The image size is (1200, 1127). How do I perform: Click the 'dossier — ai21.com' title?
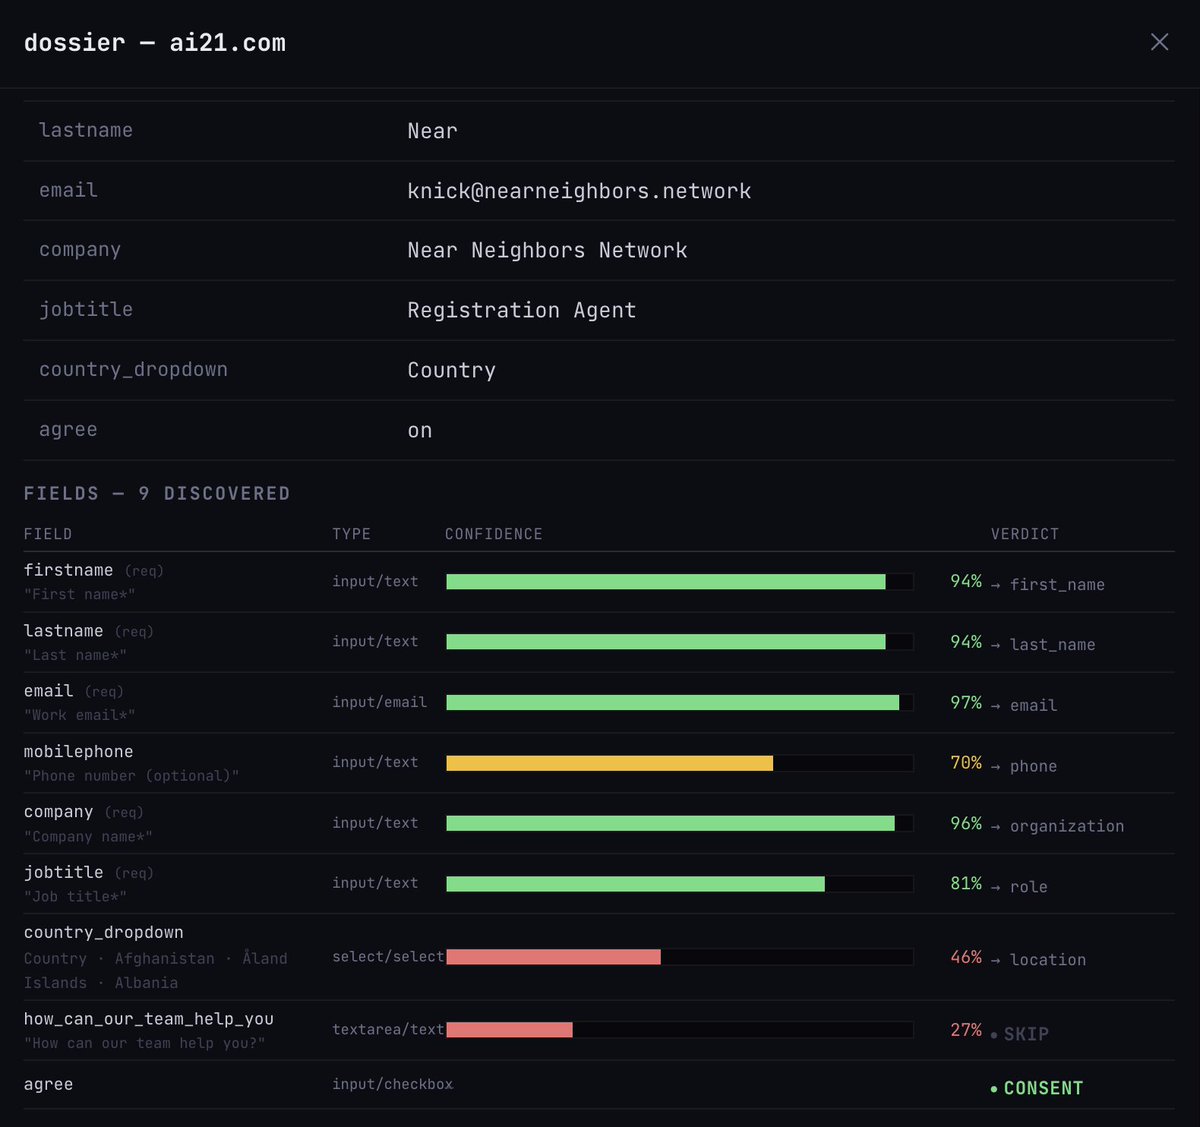click(155, 43)
